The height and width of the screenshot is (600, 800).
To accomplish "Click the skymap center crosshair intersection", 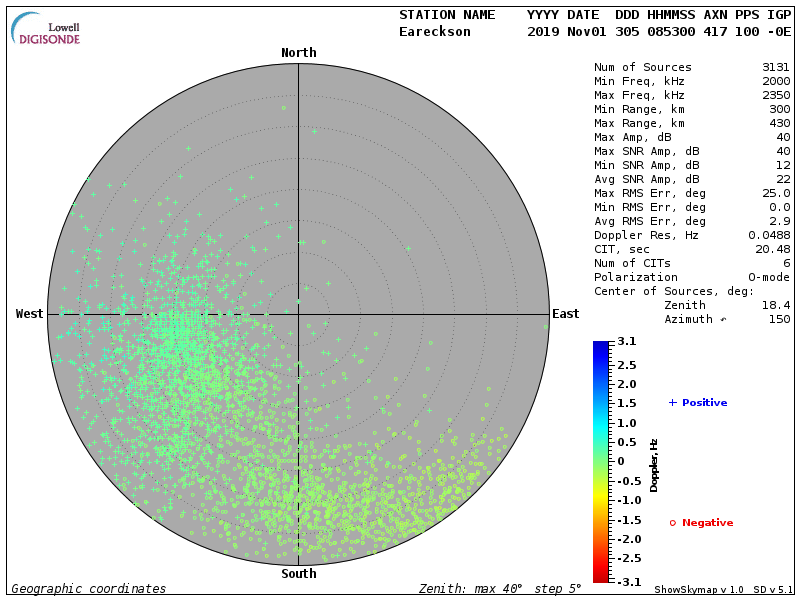I will (x=298, y=314).
